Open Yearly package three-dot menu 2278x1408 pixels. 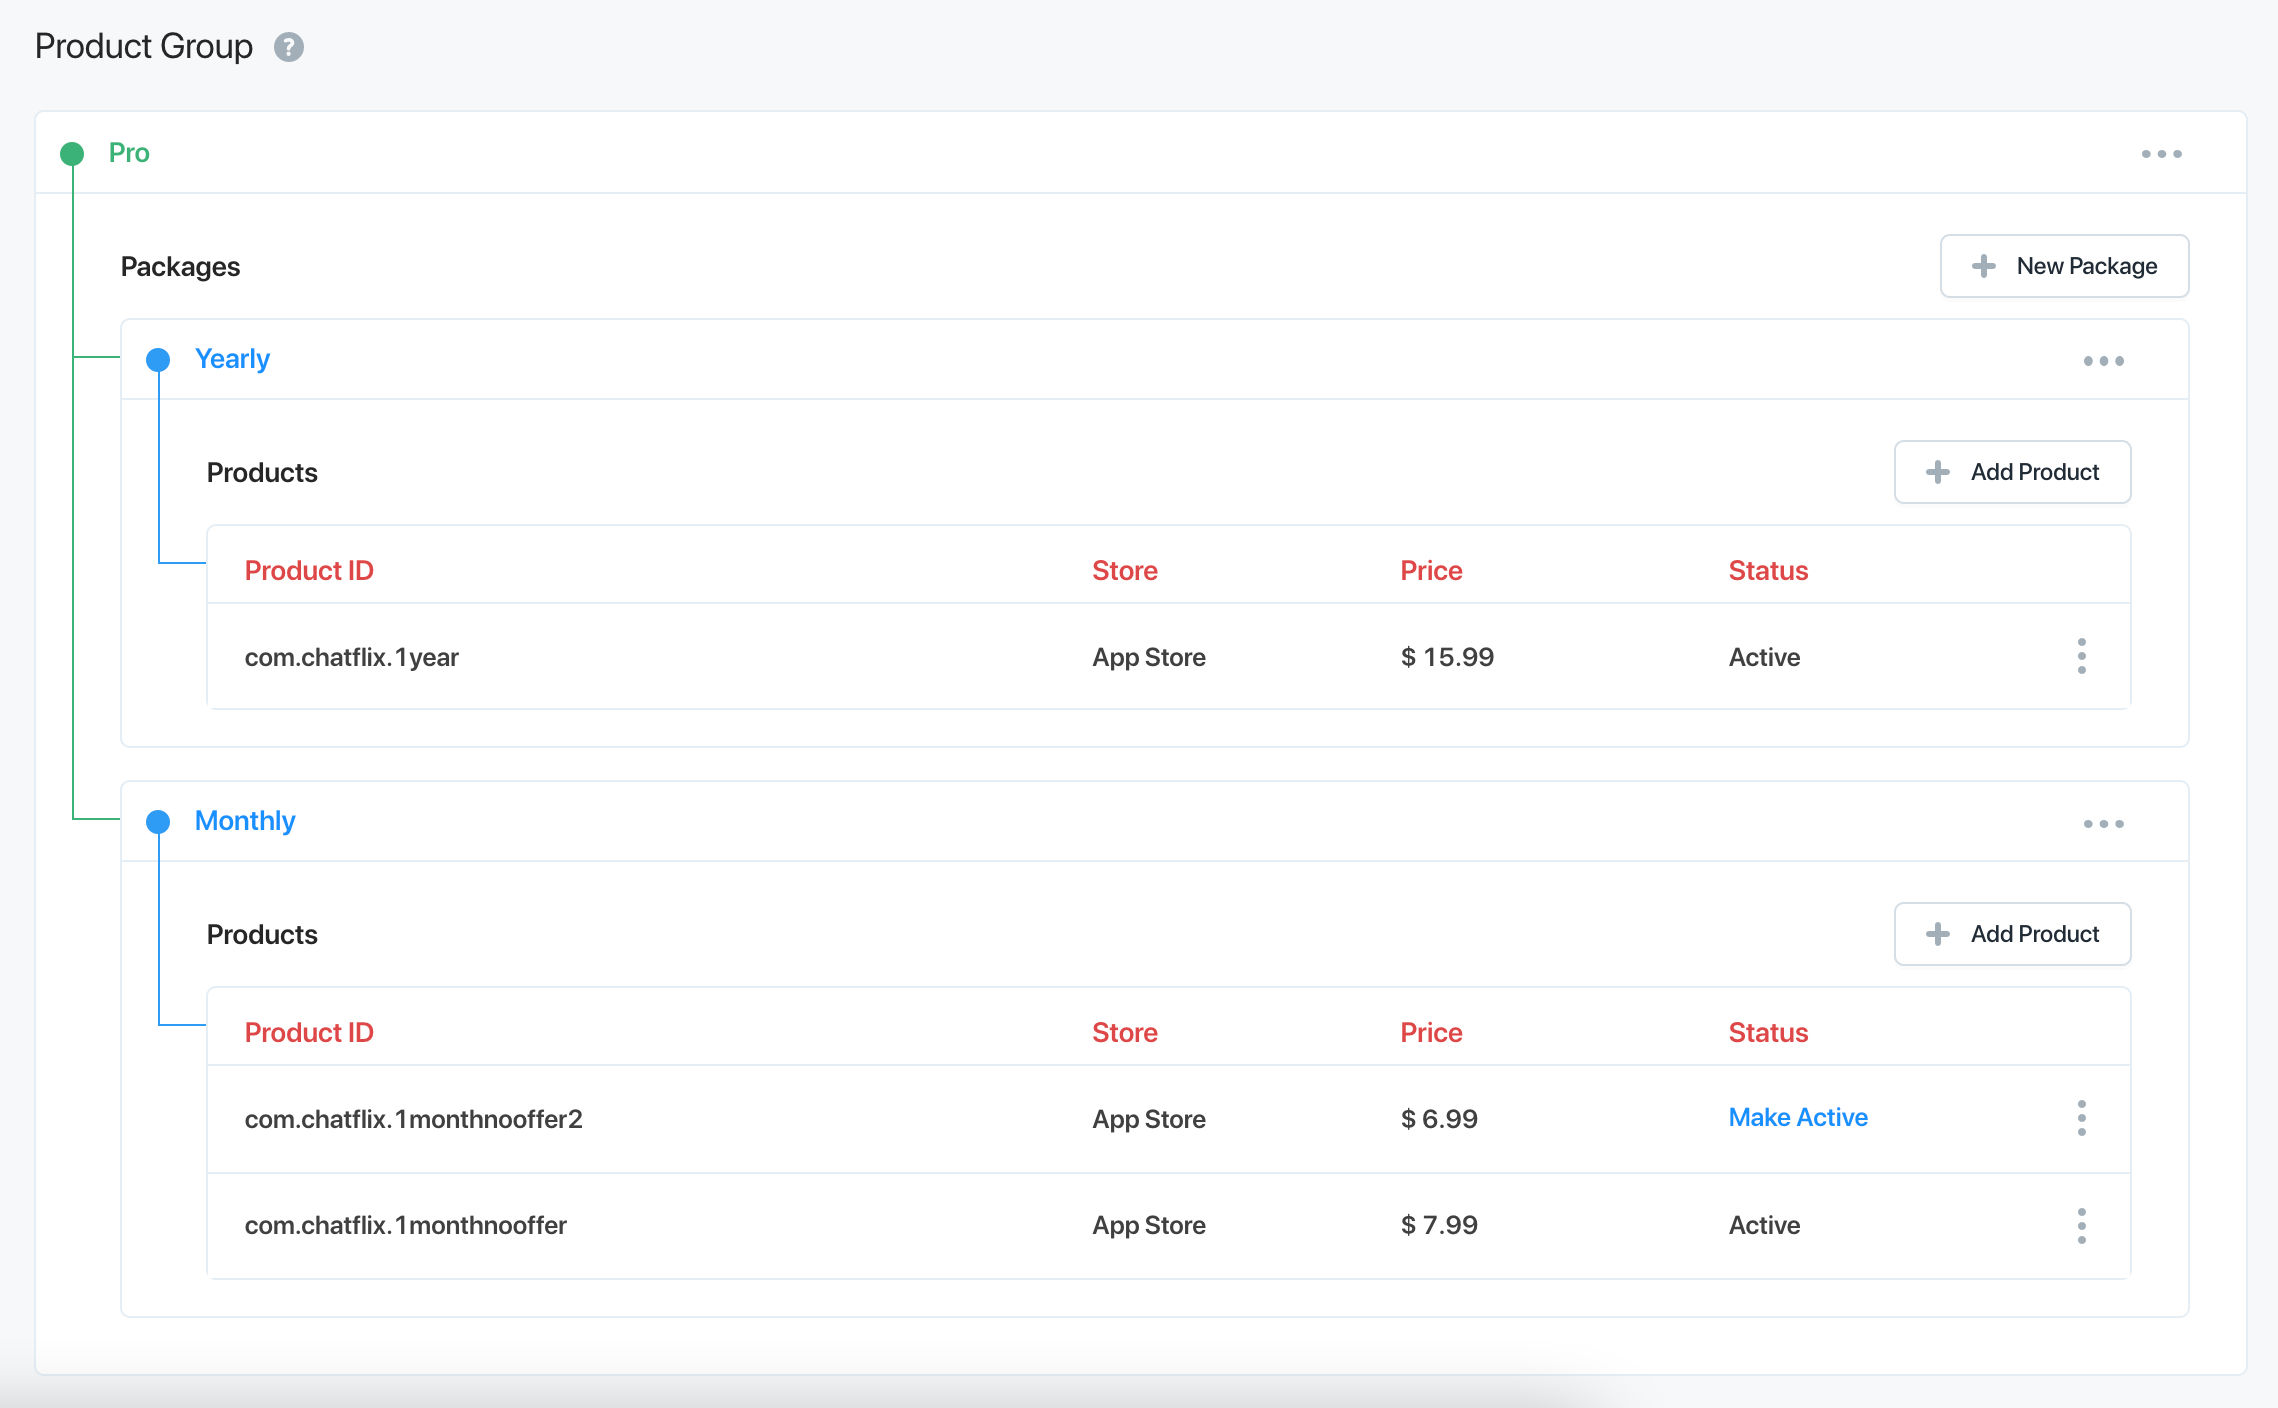[2103, 361]
